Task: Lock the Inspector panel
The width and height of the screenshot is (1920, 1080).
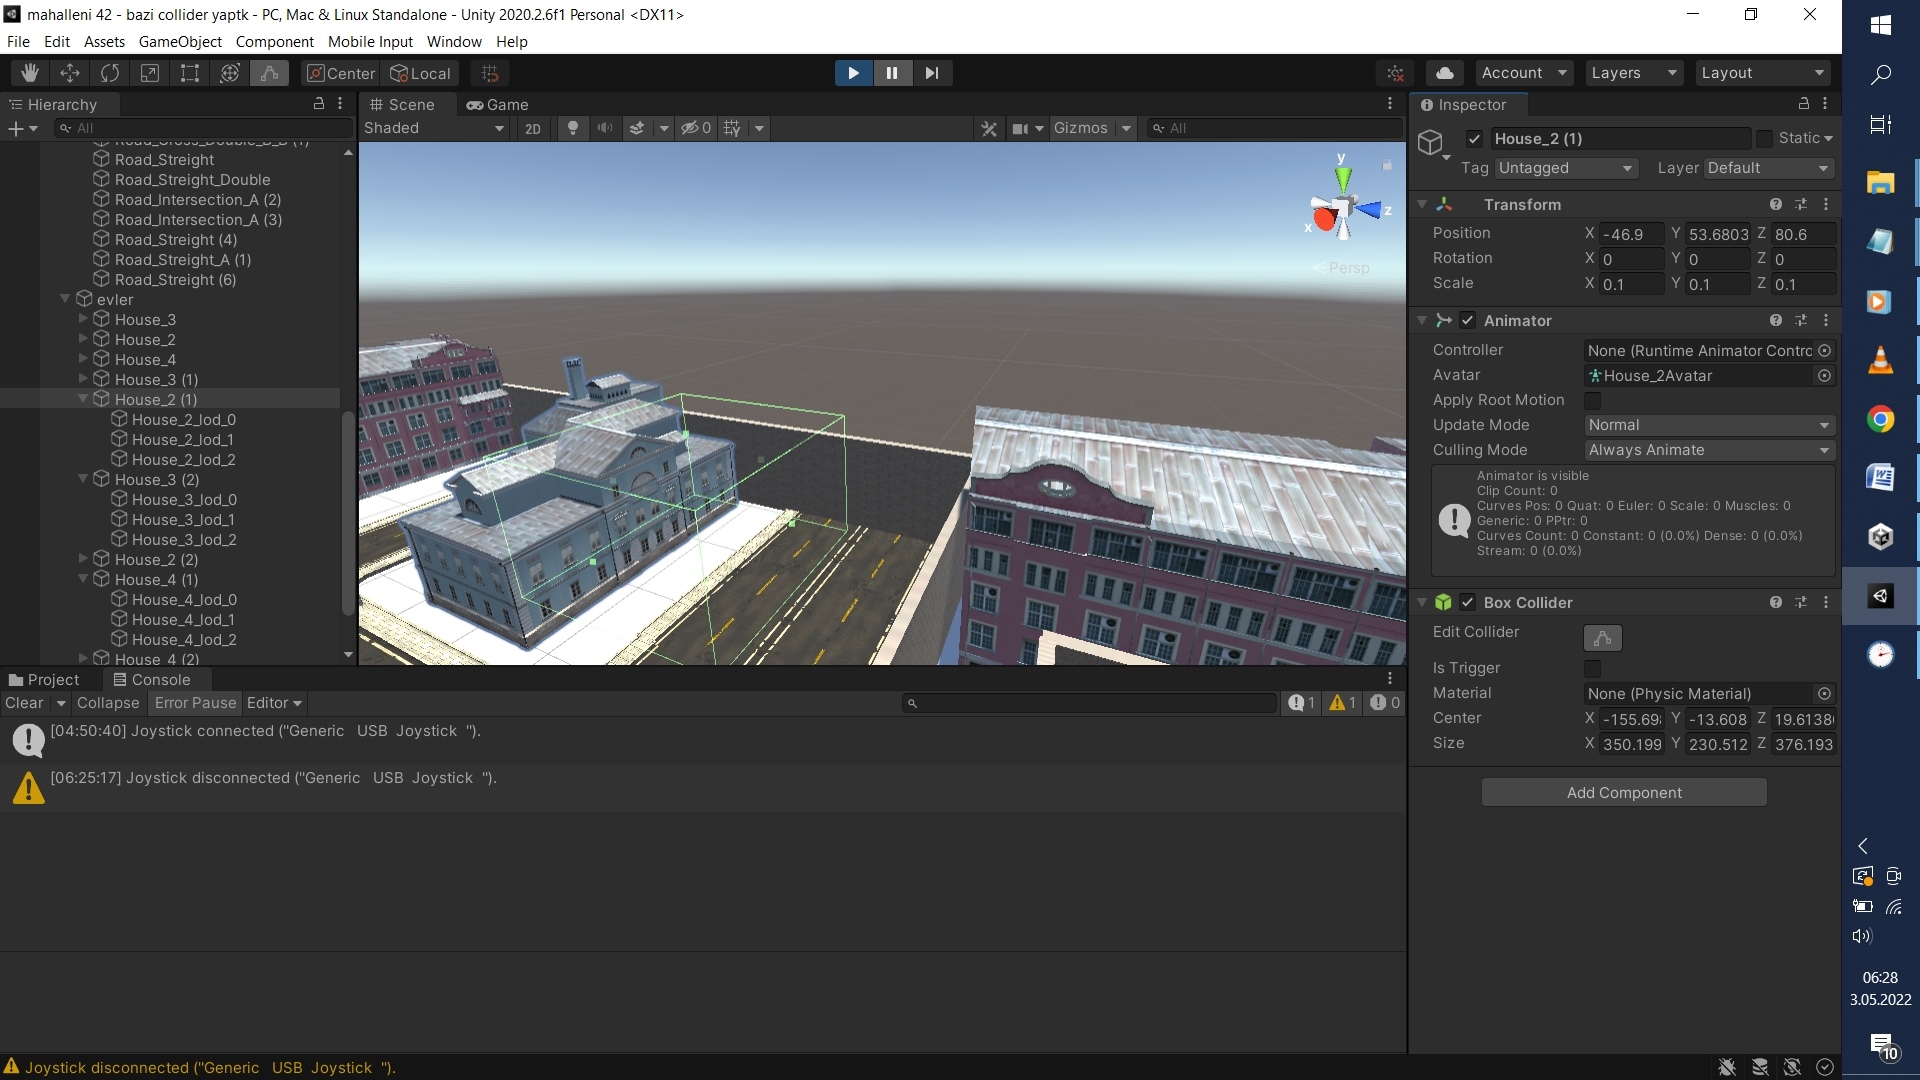Action: pos(1804,104)
